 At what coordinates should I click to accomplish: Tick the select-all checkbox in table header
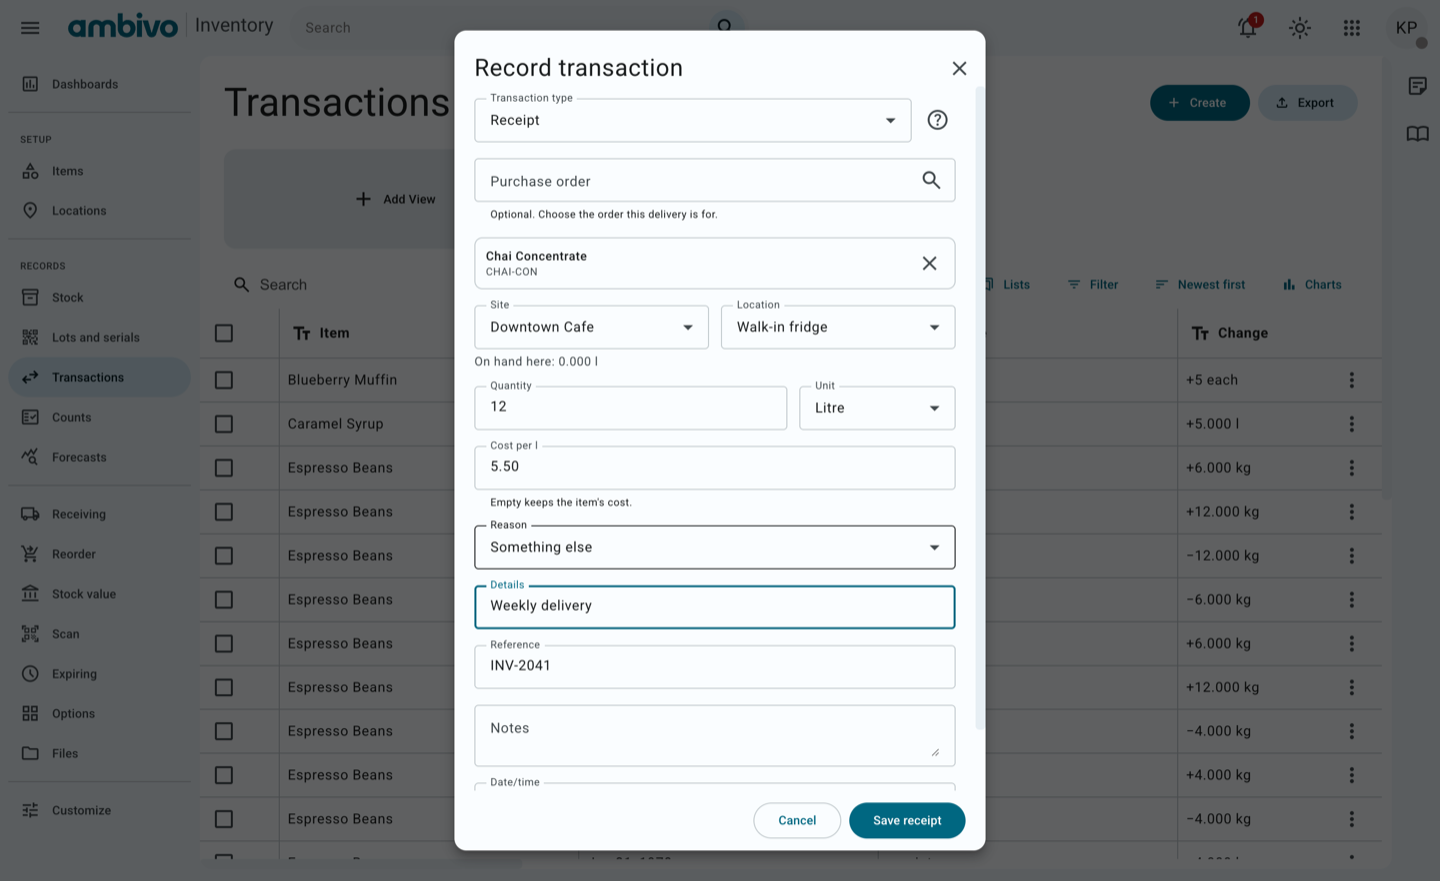[224, 333]
